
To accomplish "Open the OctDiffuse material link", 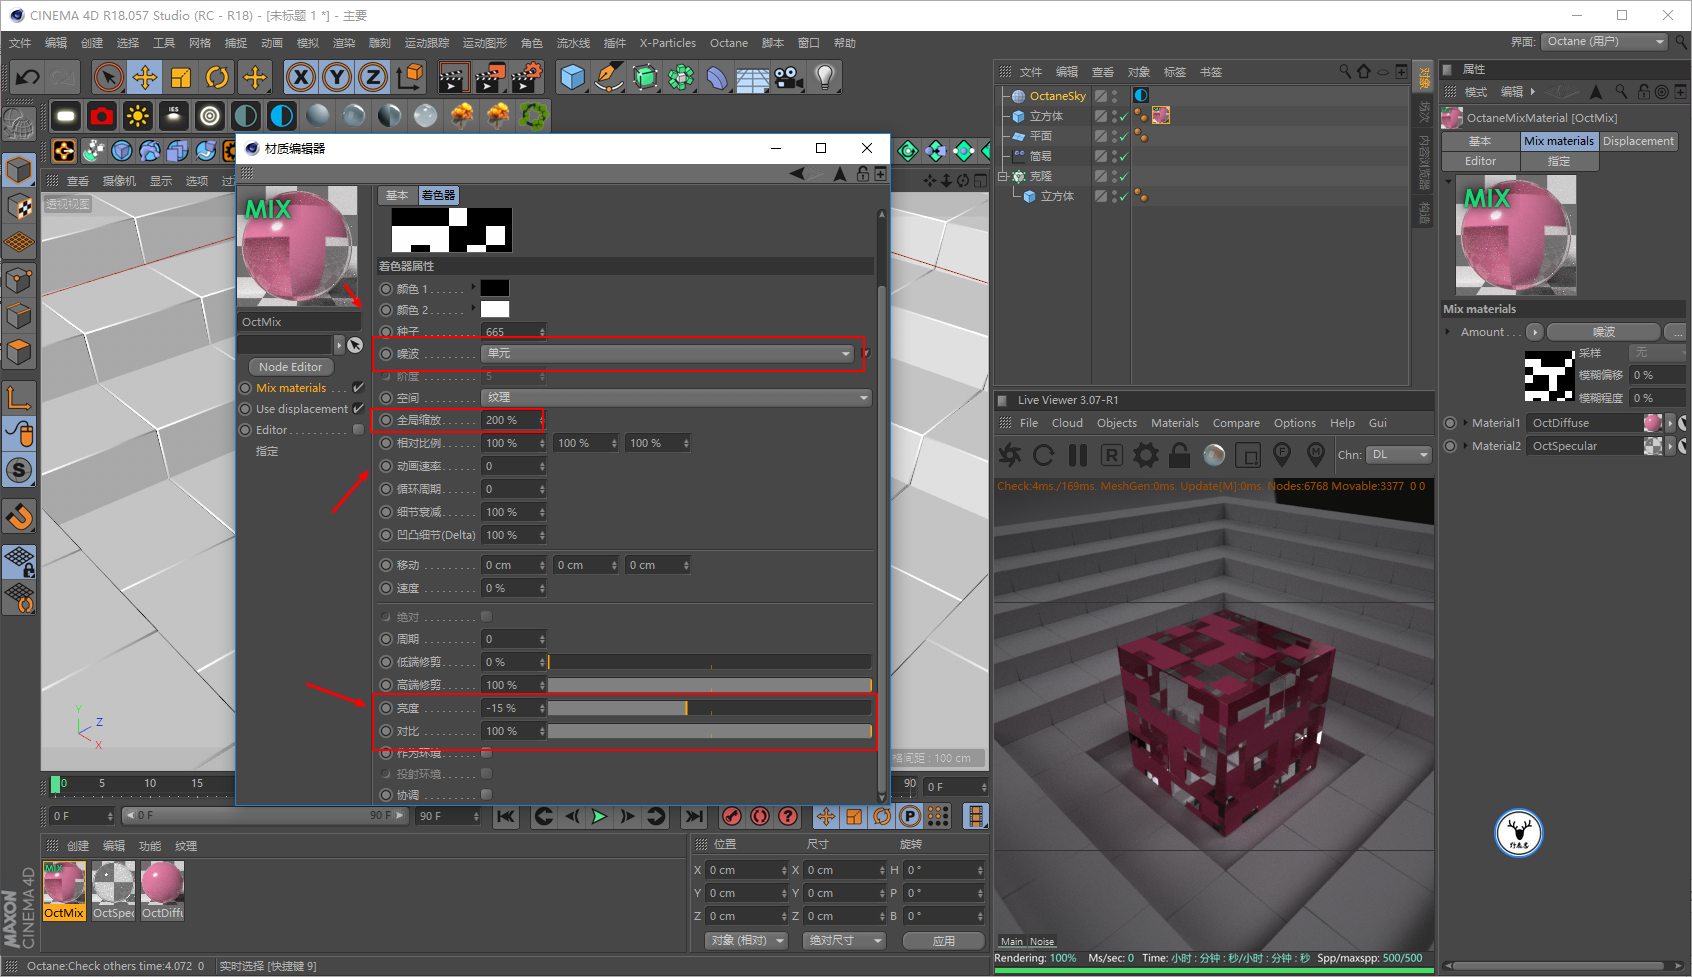I will point(1584,423).
